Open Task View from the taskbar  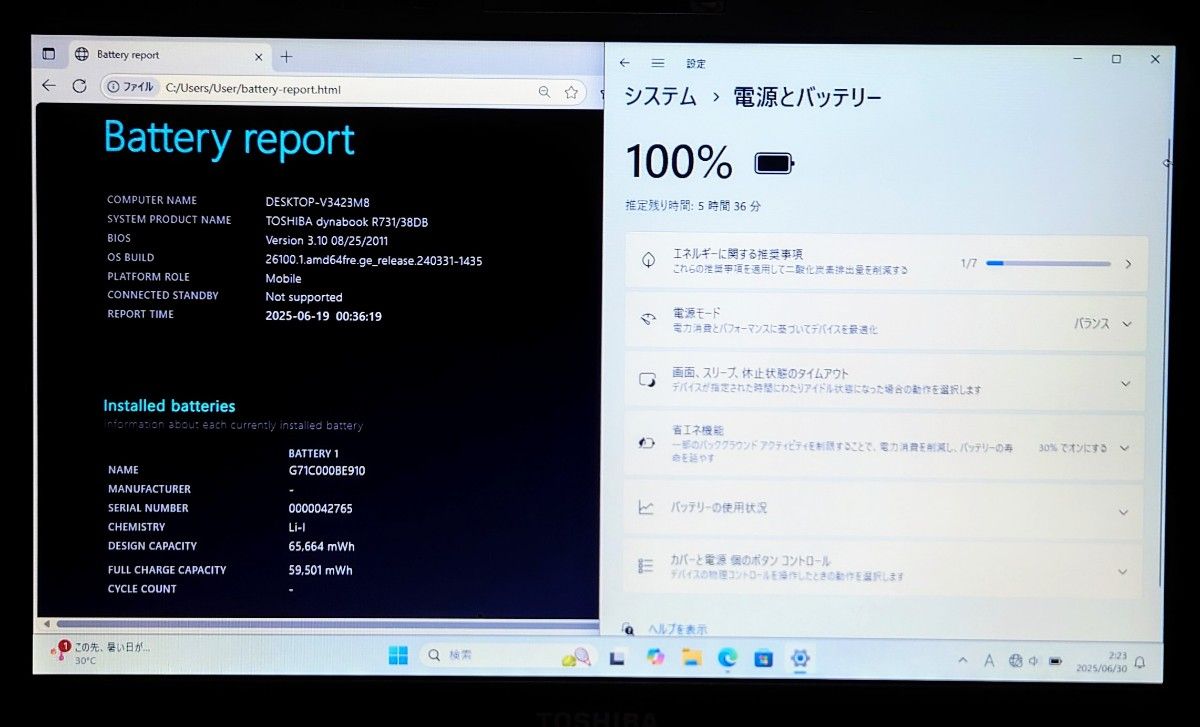616,659
